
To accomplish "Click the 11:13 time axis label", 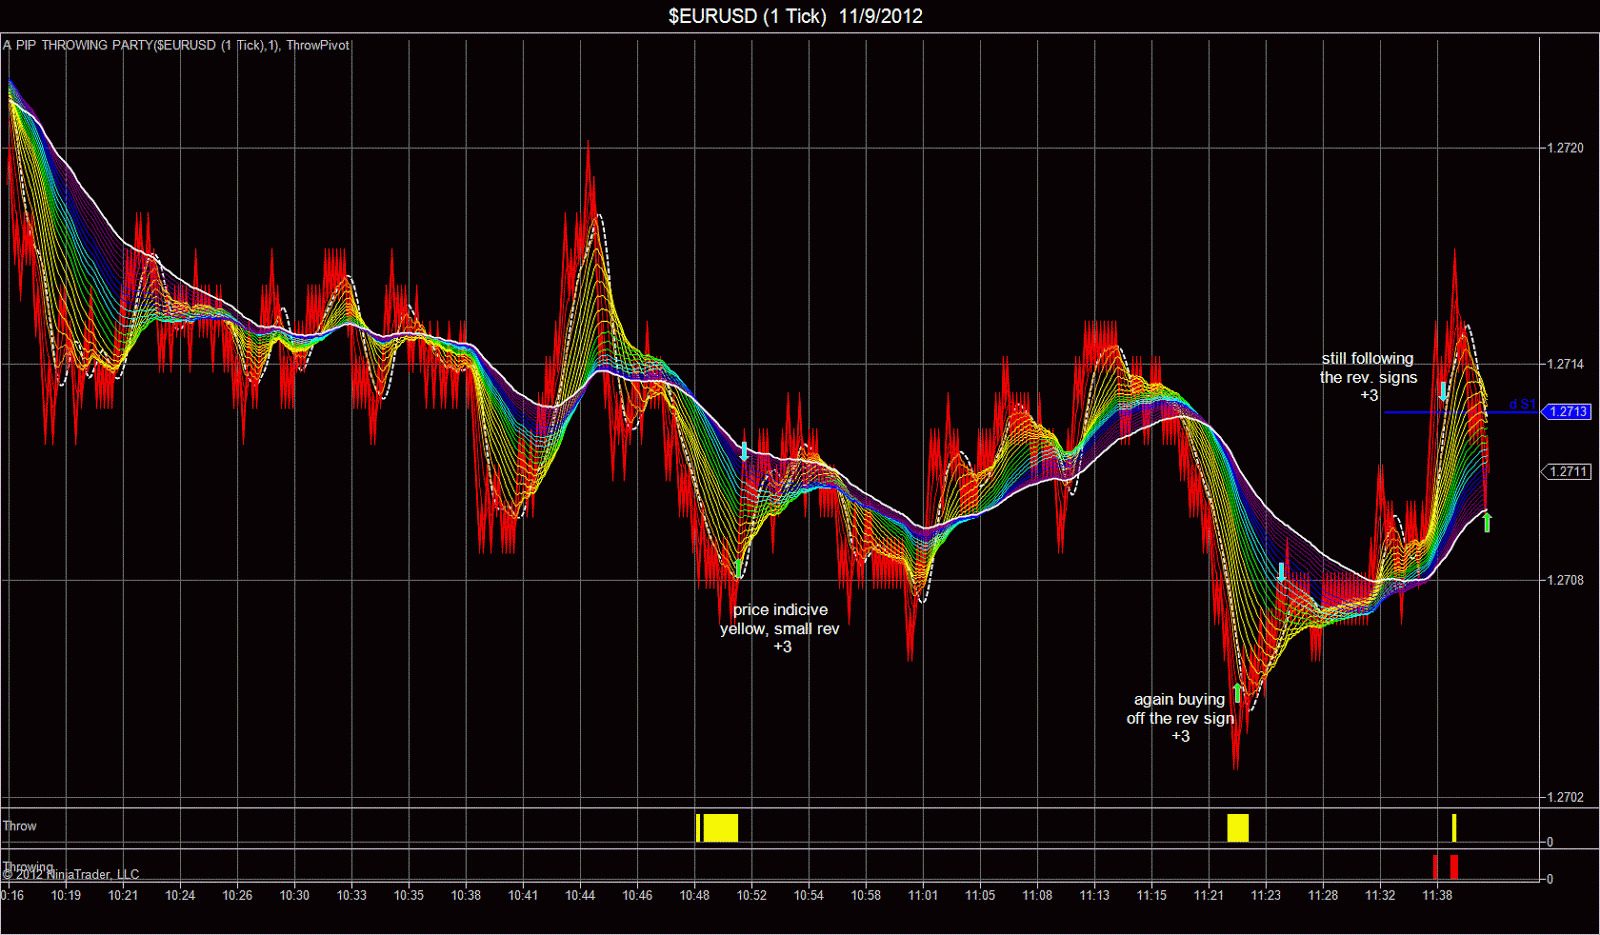I will pyautogui.click(x=1094, y=895).
